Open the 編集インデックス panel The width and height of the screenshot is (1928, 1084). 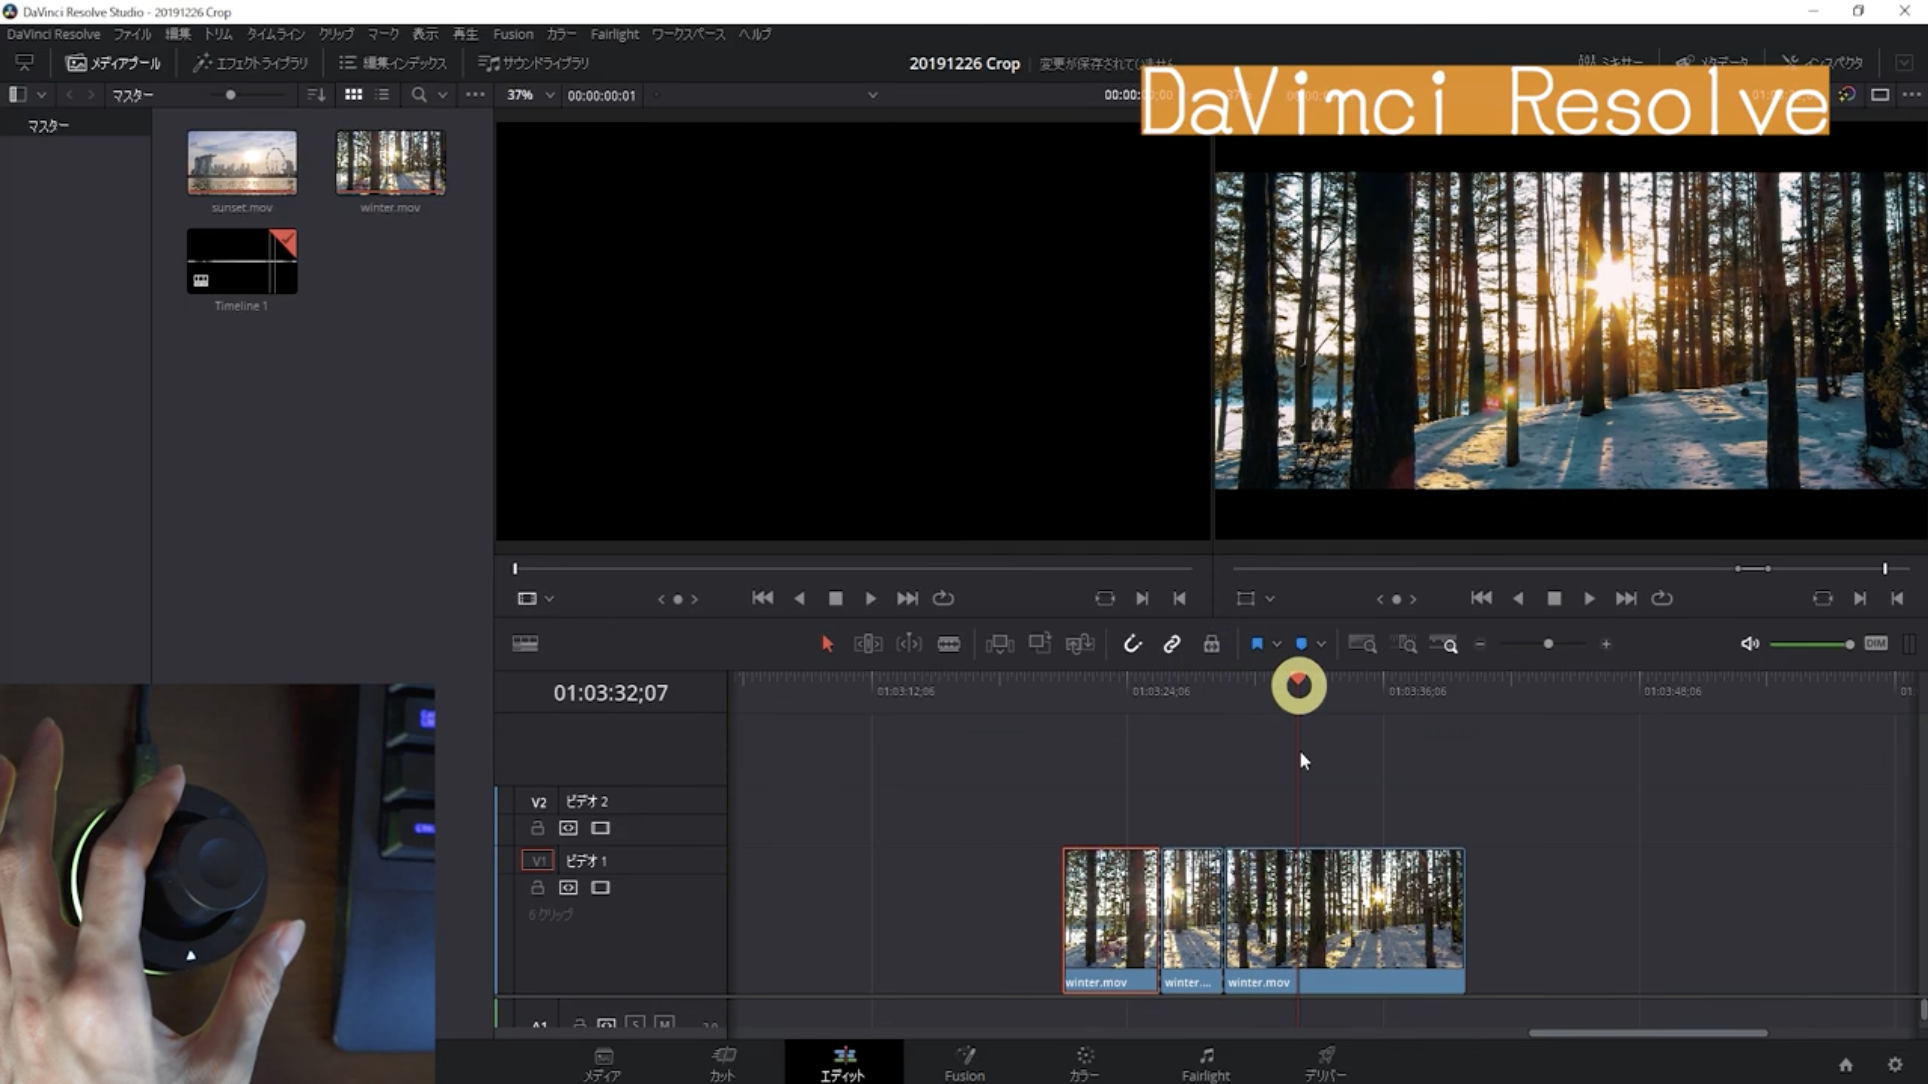point(392,62)
